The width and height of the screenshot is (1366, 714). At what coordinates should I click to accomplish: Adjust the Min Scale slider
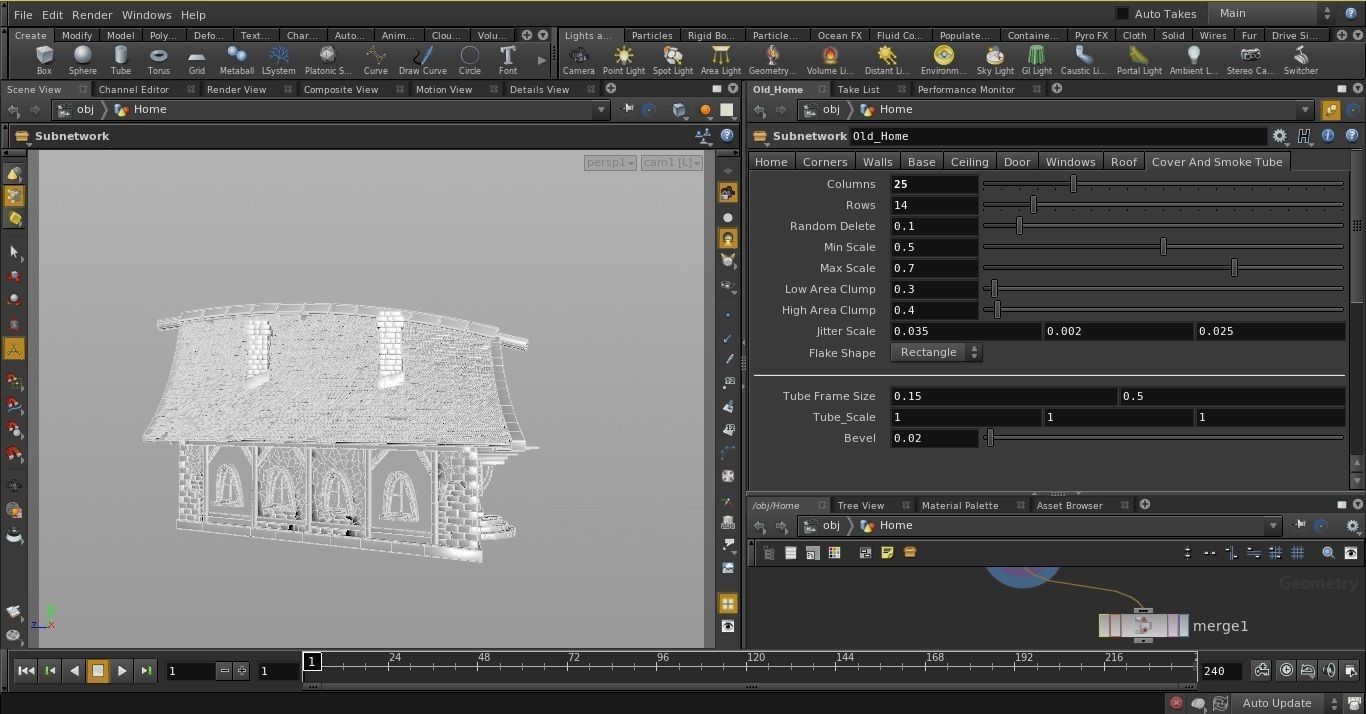point(1163,247)
